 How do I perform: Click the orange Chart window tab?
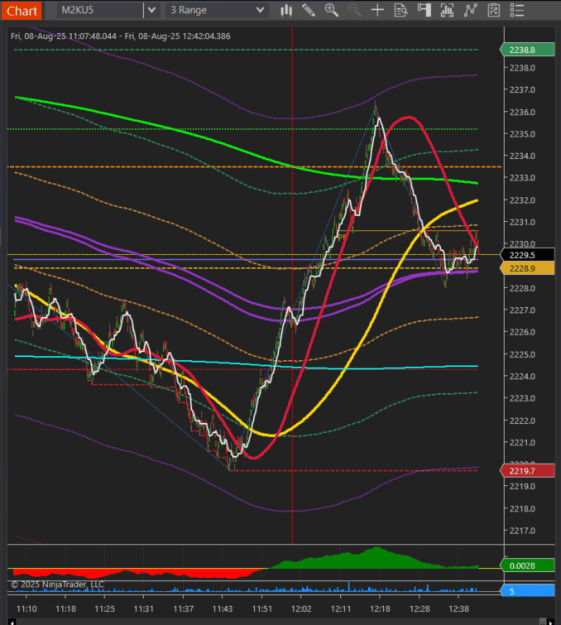pos(22,11)
